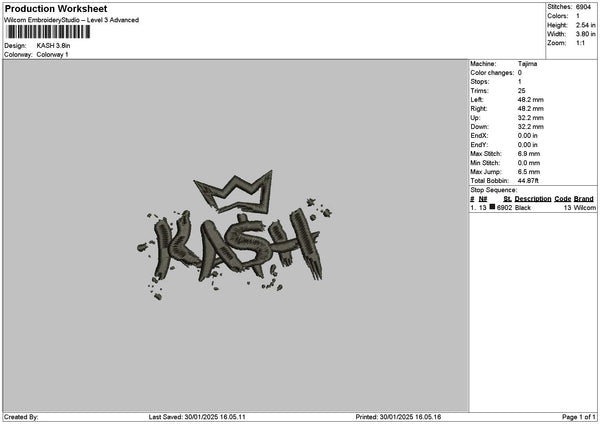
Task: Click the 'Stops:' label
Action: tap(480, 82)
